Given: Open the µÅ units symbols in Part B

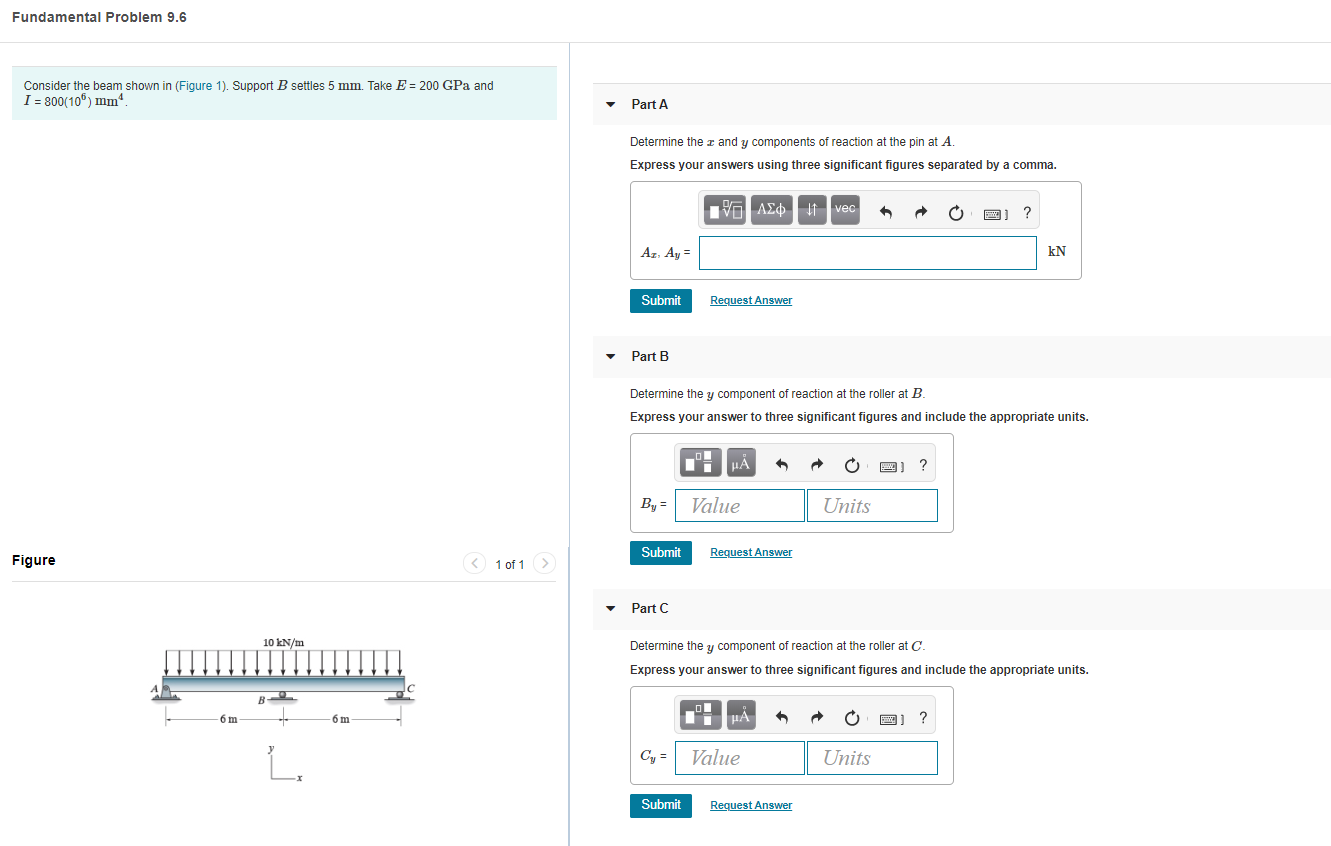Looking at the screenshot, I should pos(741,462).
